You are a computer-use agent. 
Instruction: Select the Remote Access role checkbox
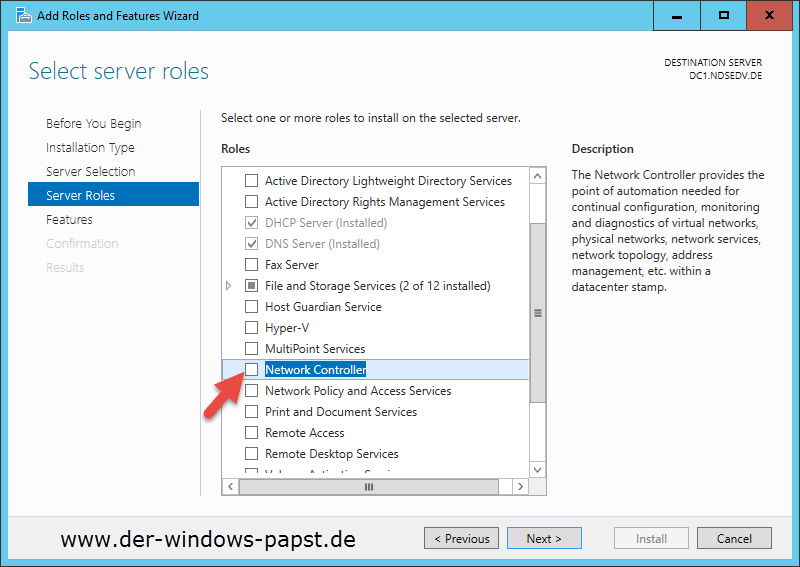pyautogui.click(x=252, y=433)
